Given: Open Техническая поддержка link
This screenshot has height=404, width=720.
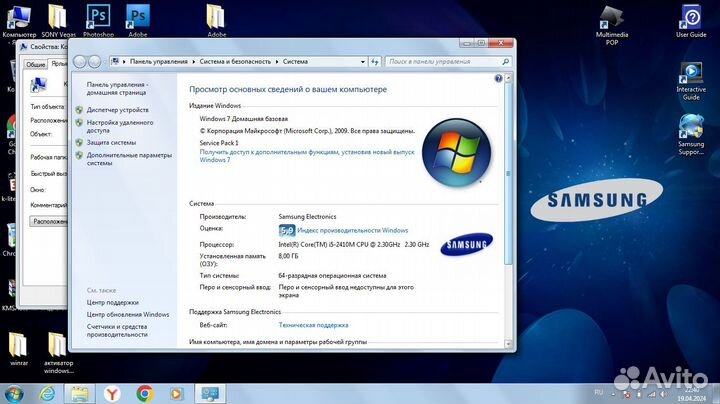Looking at the screenshot, I should pyautogui.click(x=313, y=325).
